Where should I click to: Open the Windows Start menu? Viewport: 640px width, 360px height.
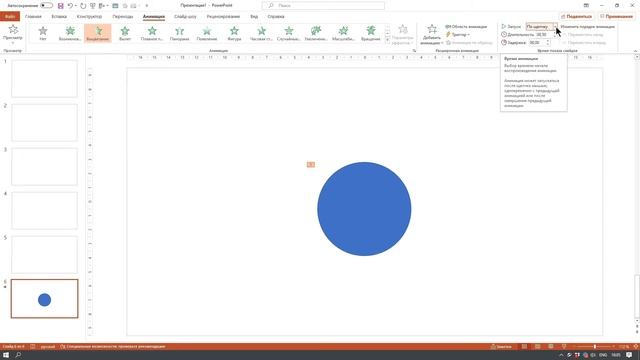6,355
